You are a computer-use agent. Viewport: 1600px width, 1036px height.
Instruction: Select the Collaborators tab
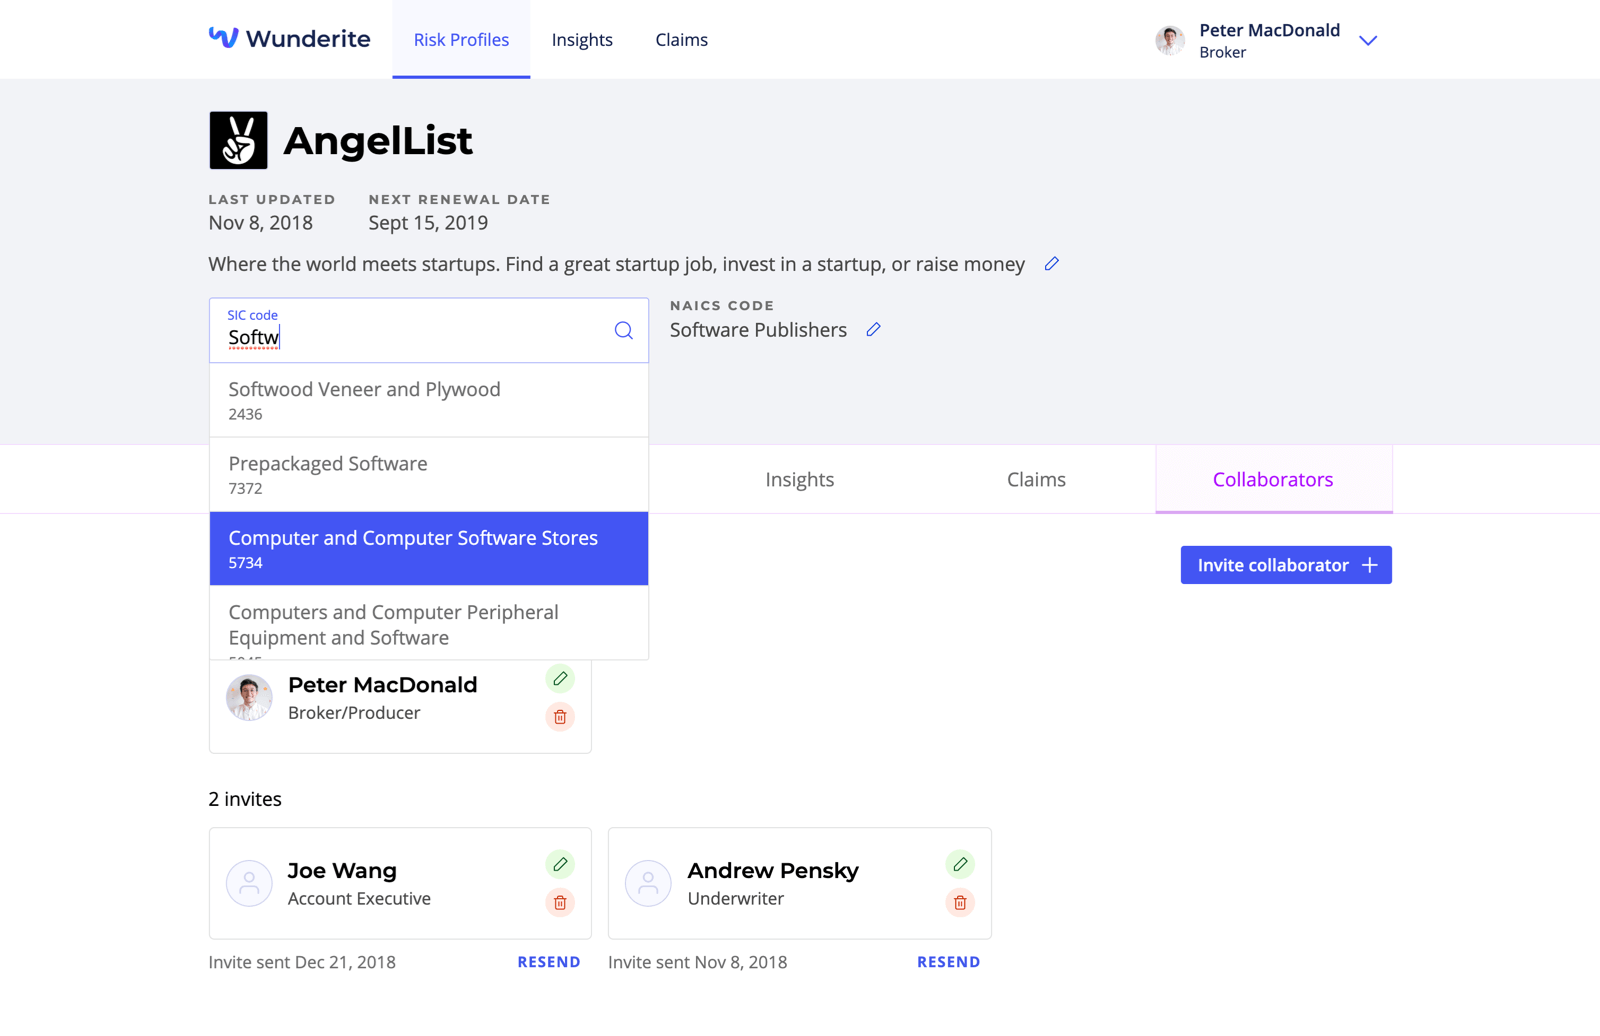tap(1273, 479)
